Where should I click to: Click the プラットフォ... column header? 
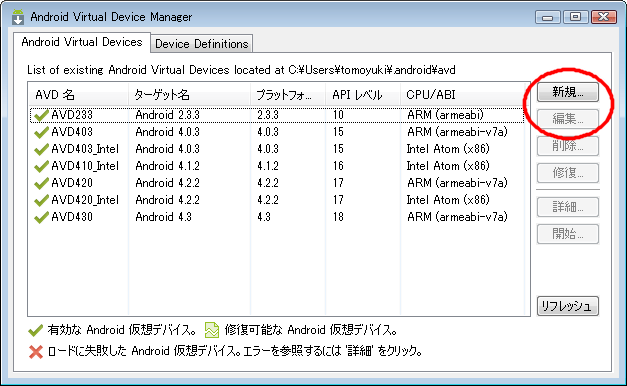pos(288,95)
